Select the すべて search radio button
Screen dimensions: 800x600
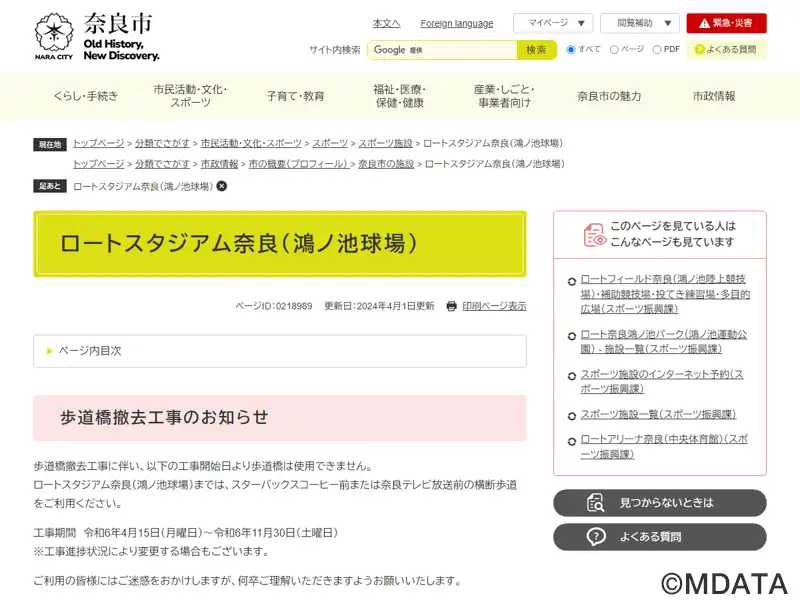click(571, 49)
